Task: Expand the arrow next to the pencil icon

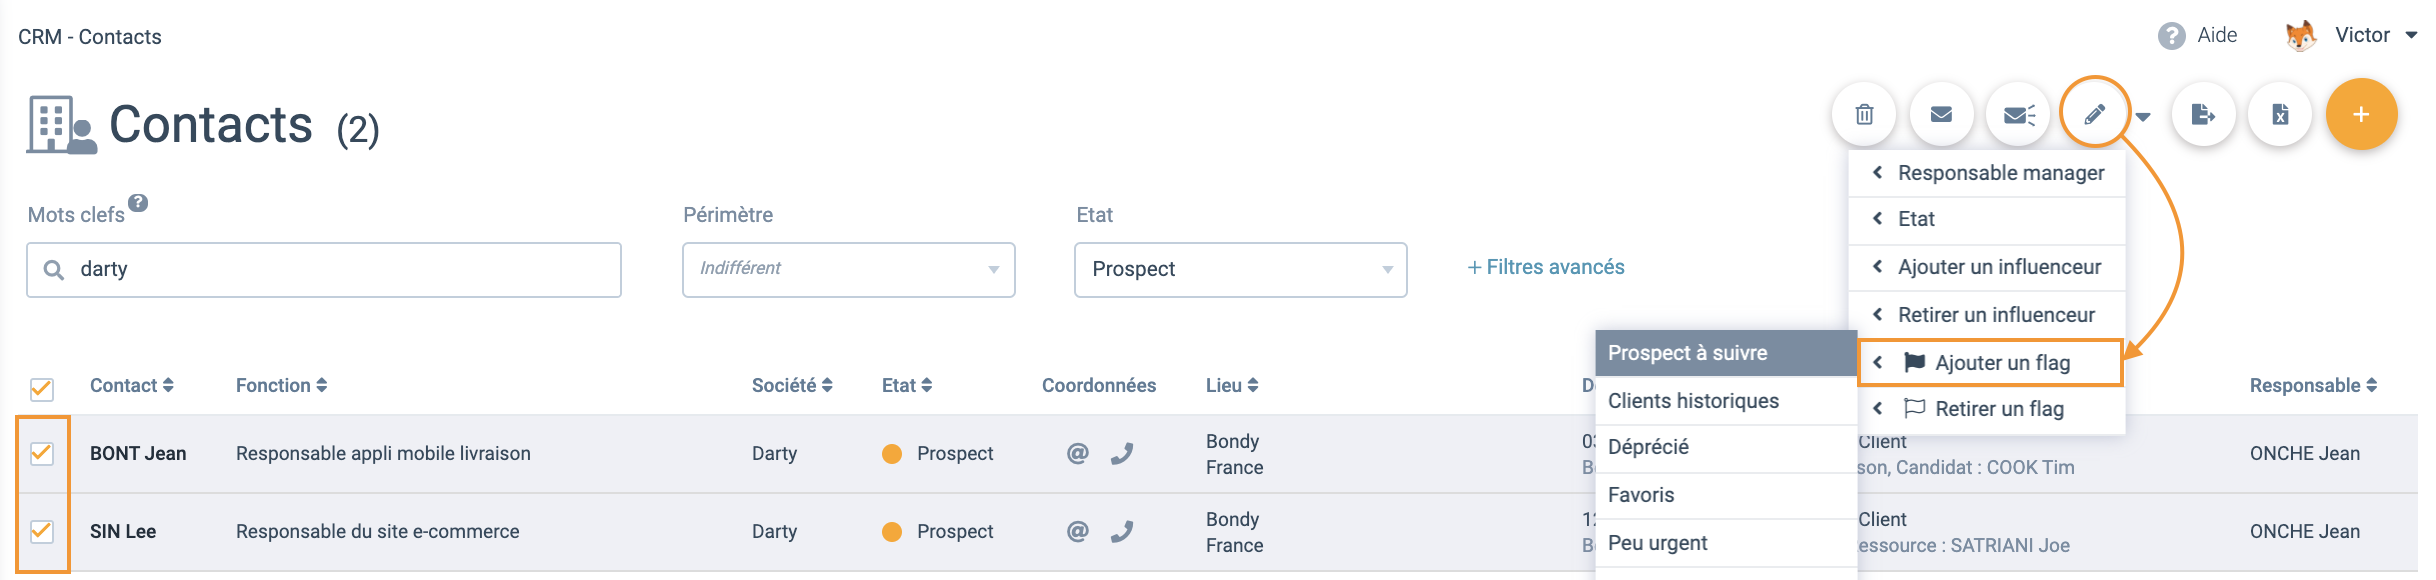Action: pyautogui.click(x=2143, y=117)
